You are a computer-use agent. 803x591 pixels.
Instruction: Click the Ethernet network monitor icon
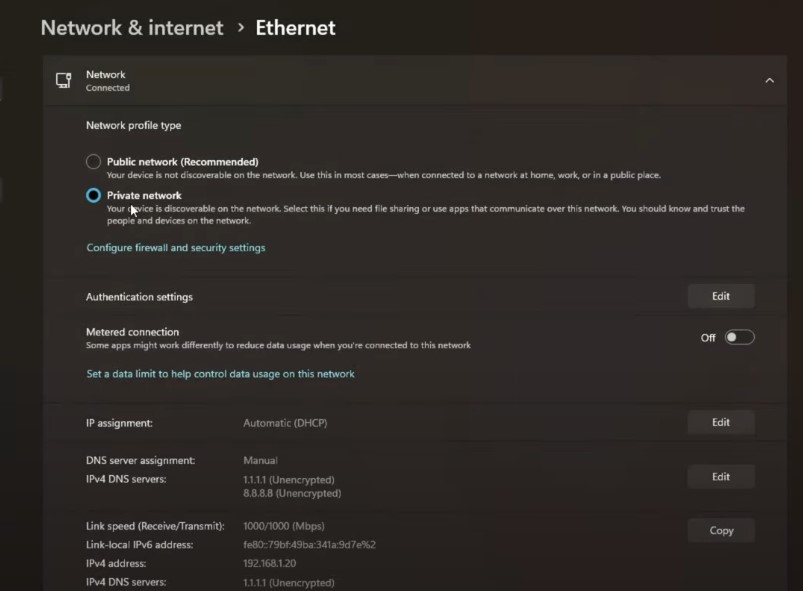coord(64,80)
